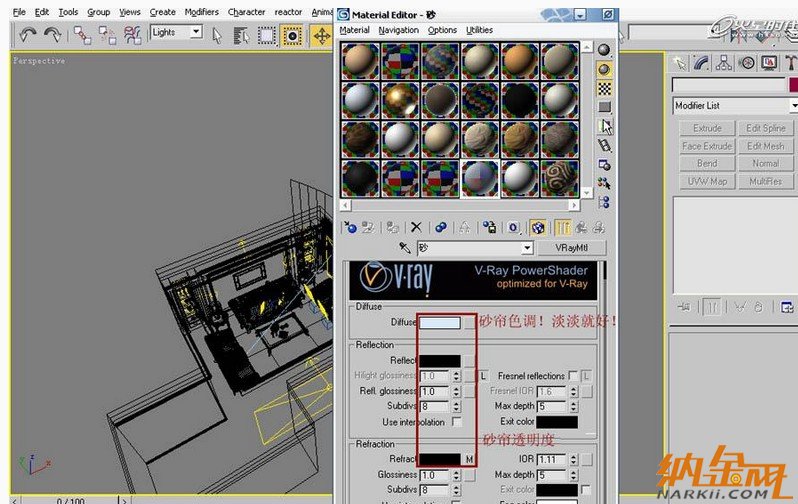The width and height of the screenshot is (798, 504).
Task: Open the Navigation menu in Material Editor
Action: point(398,30)
